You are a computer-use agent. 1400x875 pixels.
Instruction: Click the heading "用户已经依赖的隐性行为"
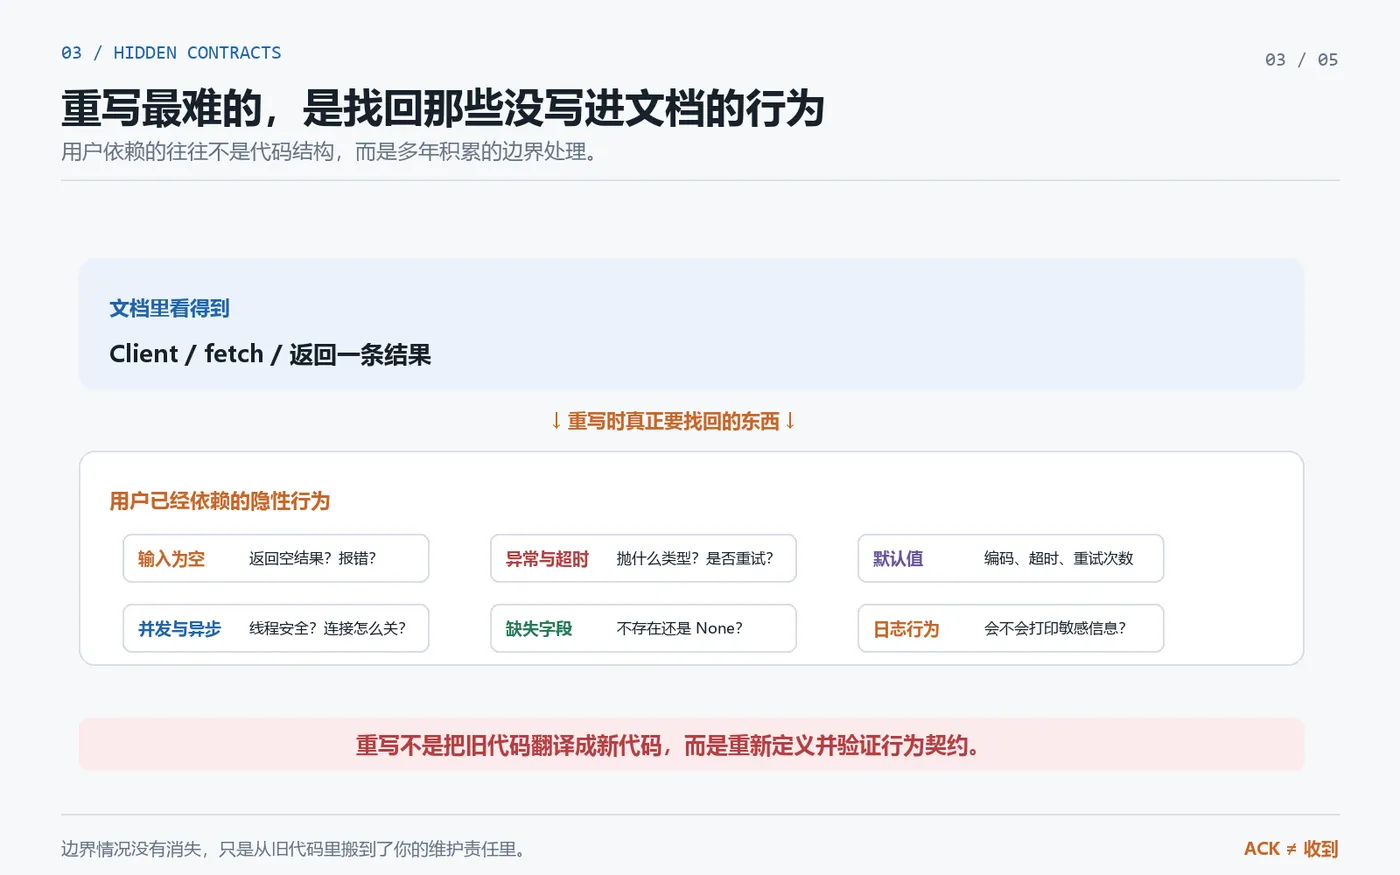click(220, 501)
